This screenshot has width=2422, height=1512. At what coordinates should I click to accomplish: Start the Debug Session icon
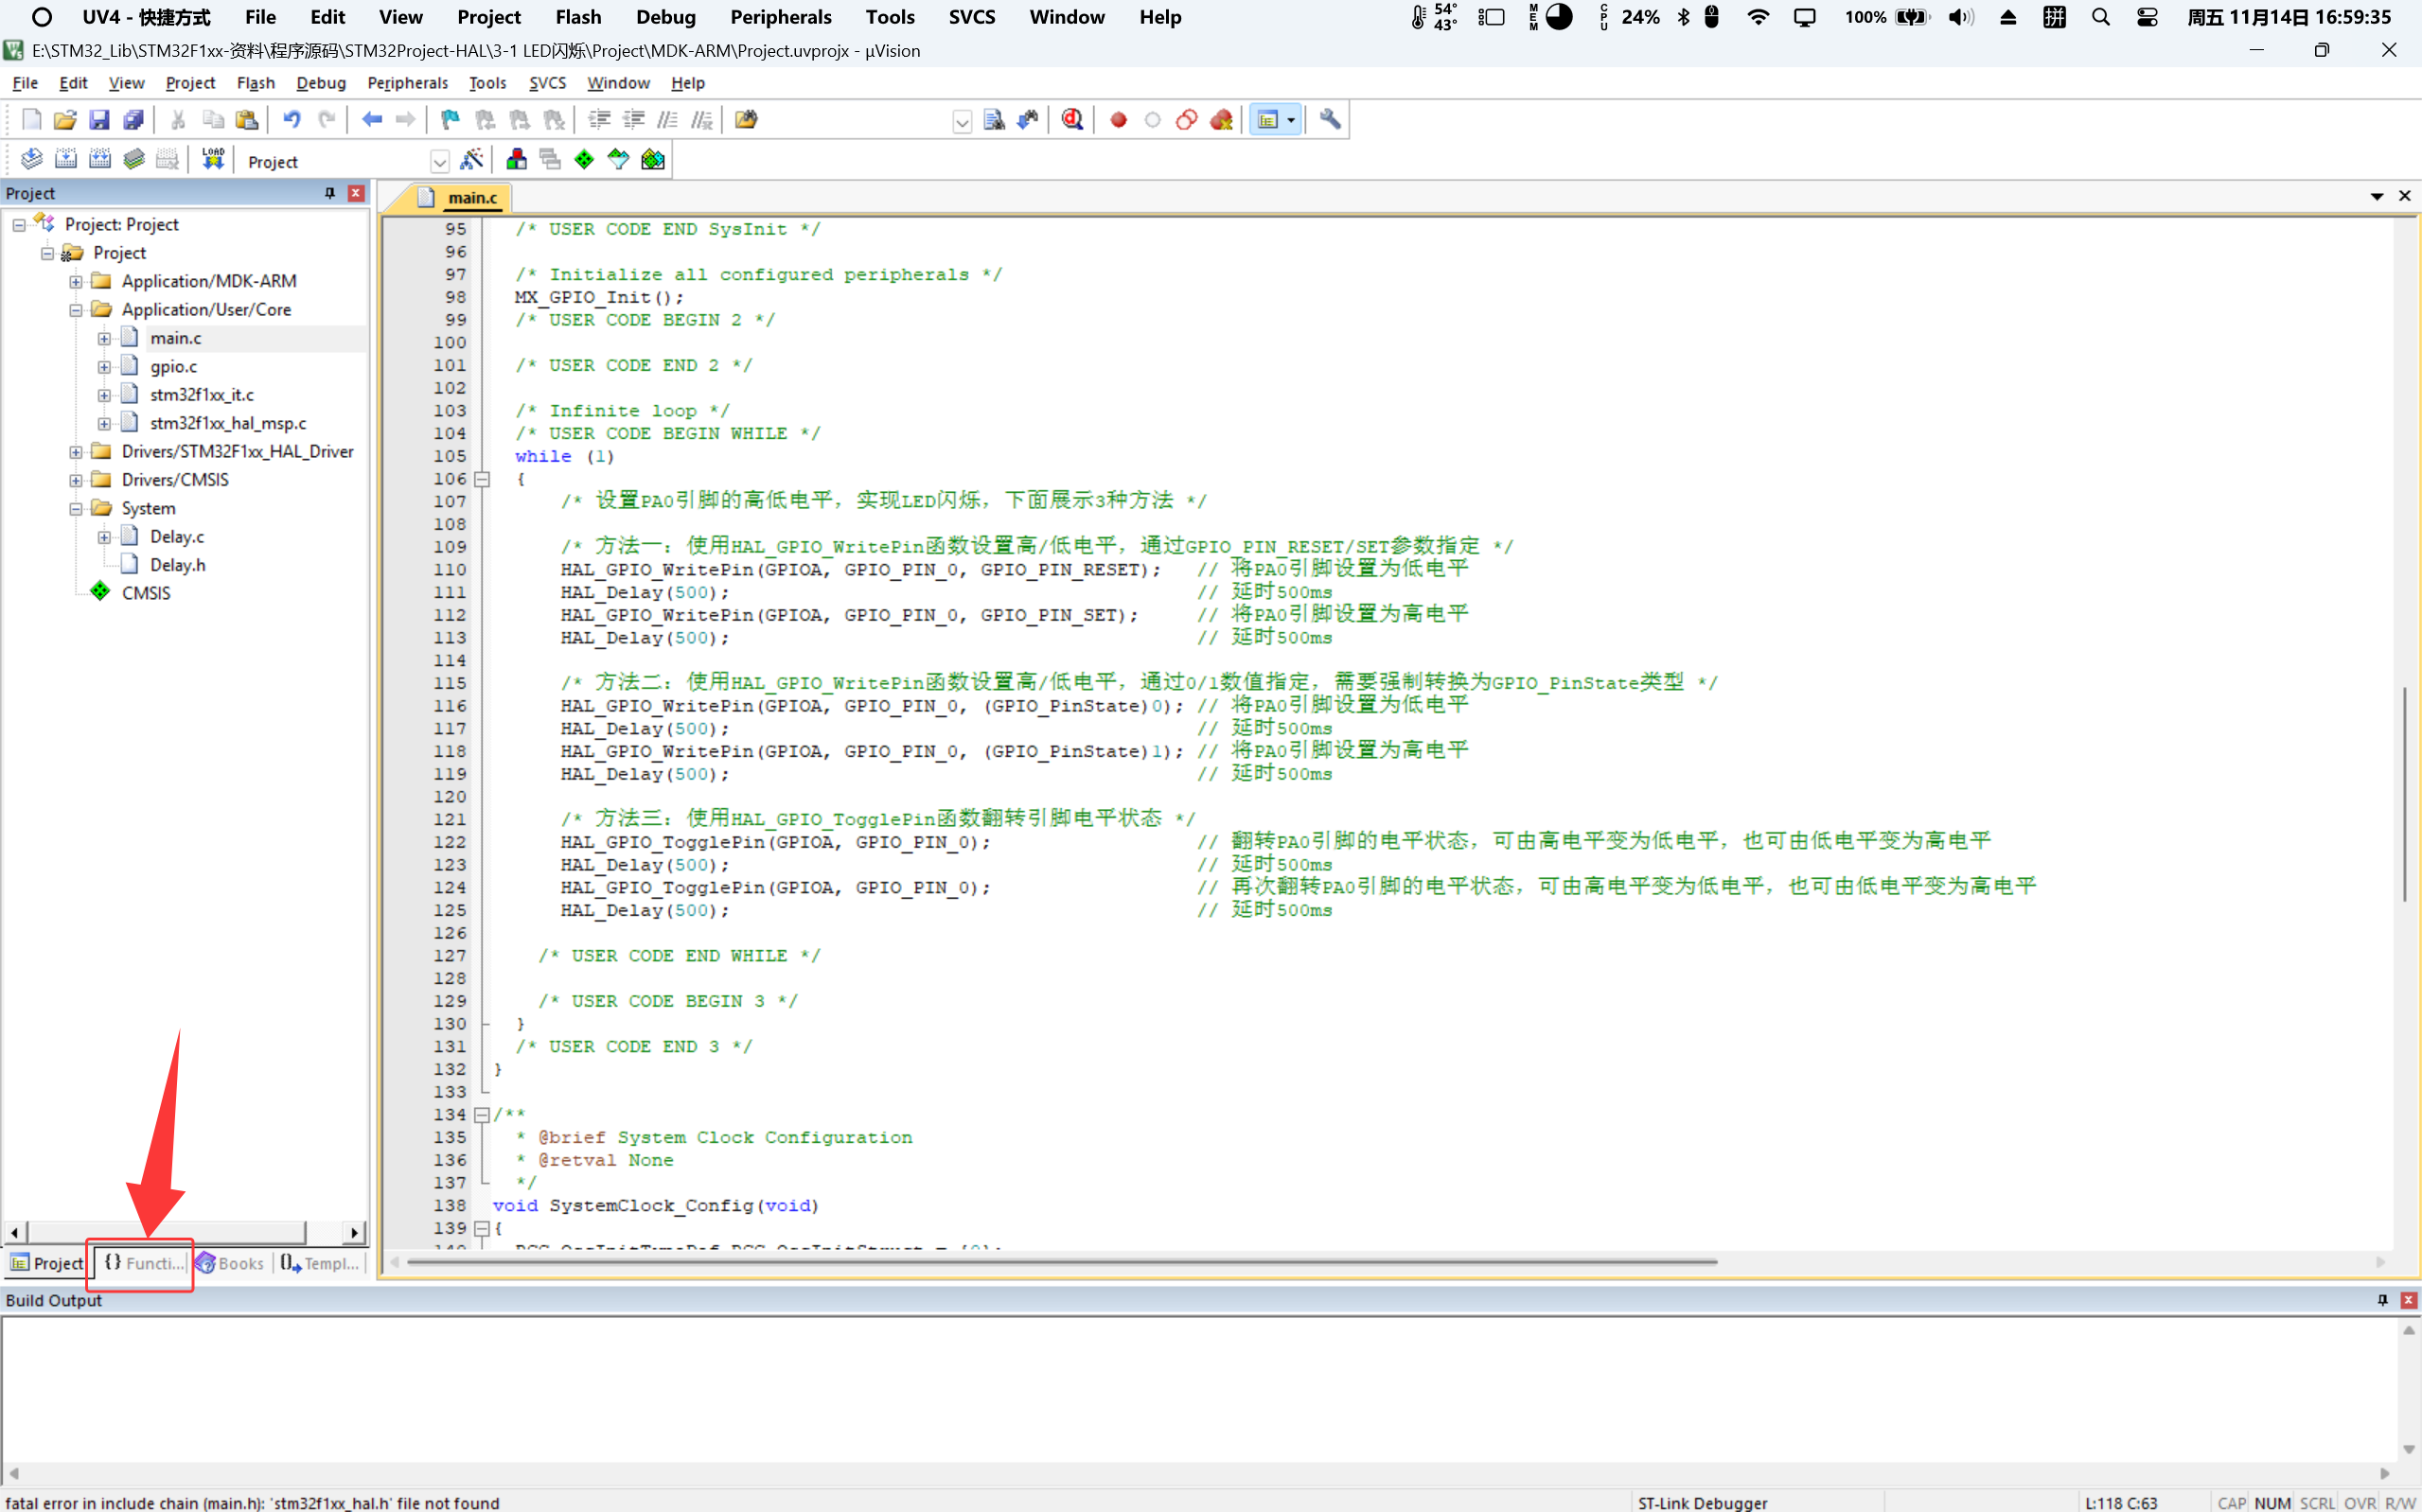1072,120
